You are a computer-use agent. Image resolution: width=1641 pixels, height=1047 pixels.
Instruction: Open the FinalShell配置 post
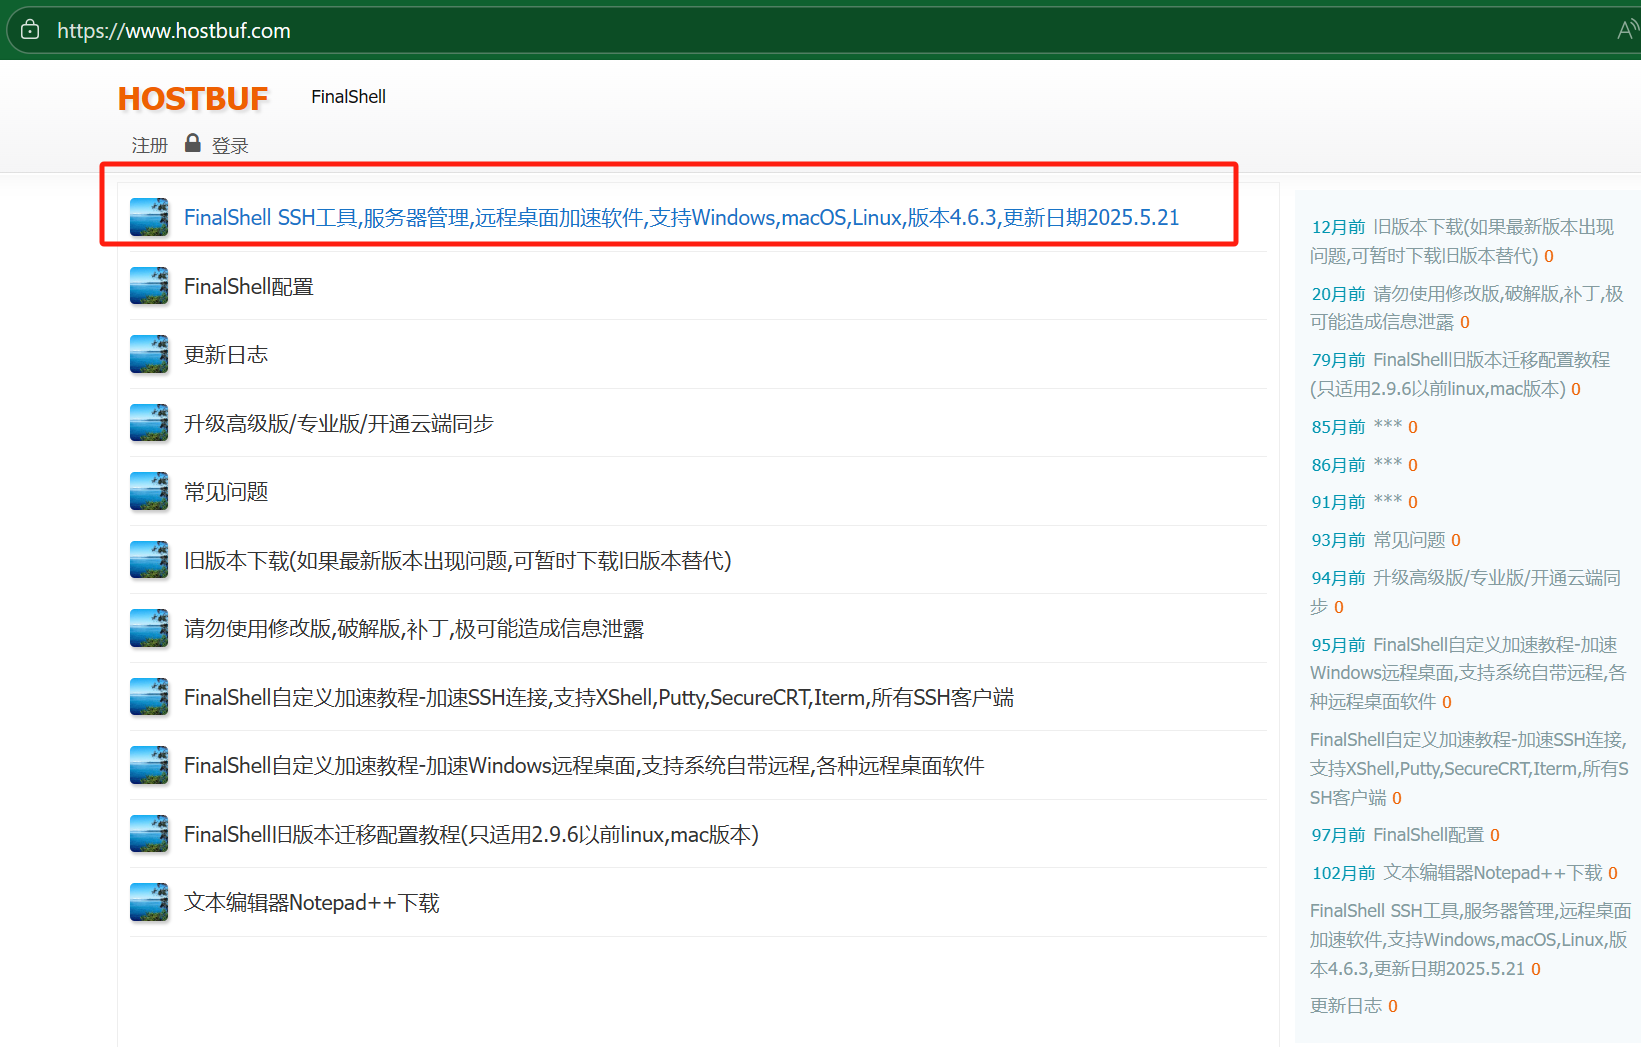pos(249,287)
